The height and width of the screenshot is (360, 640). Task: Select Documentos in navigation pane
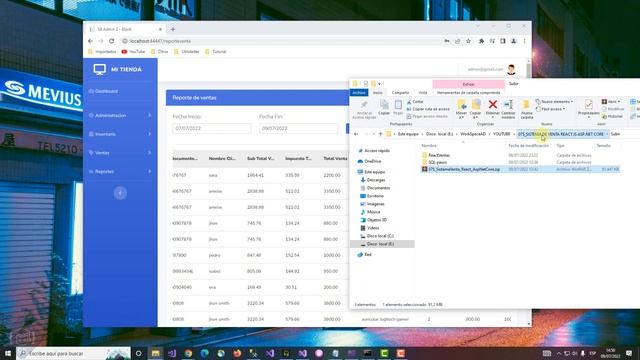pyautogui.click(x=378, y=188)
